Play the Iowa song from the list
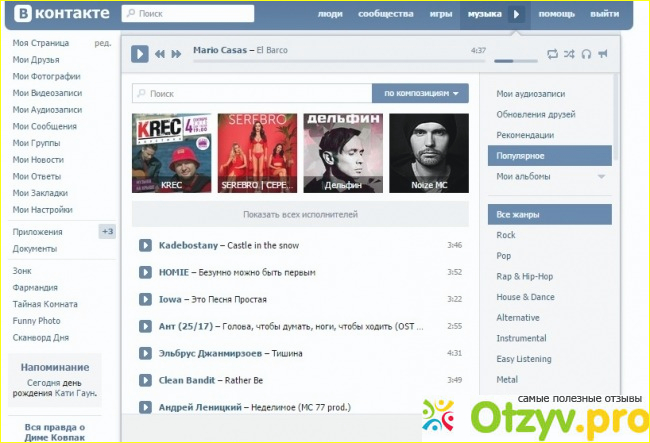The height and width of the screenshot is (443, 650). [145, 299]
